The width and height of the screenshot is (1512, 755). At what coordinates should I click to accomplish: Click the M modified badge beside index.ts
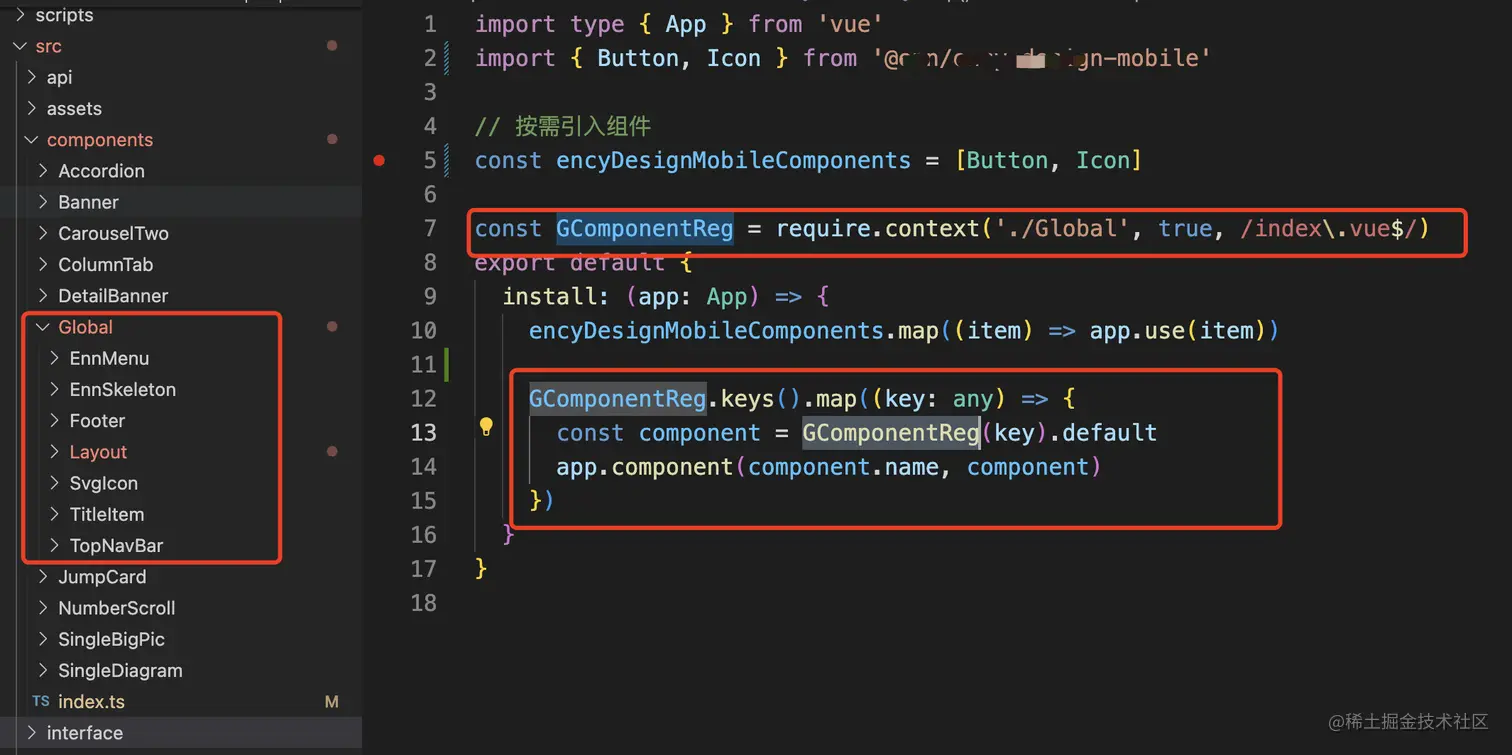tap(332, 702)
